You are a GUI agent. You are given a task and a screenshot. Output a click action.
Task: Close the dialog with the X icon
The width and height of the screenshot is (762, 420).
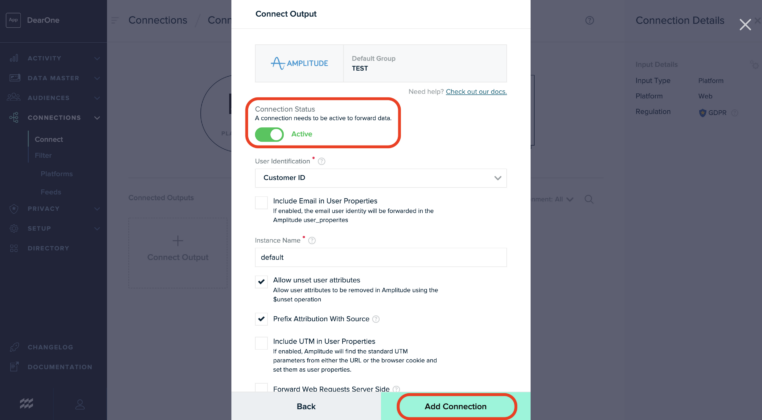coord(745,24)
